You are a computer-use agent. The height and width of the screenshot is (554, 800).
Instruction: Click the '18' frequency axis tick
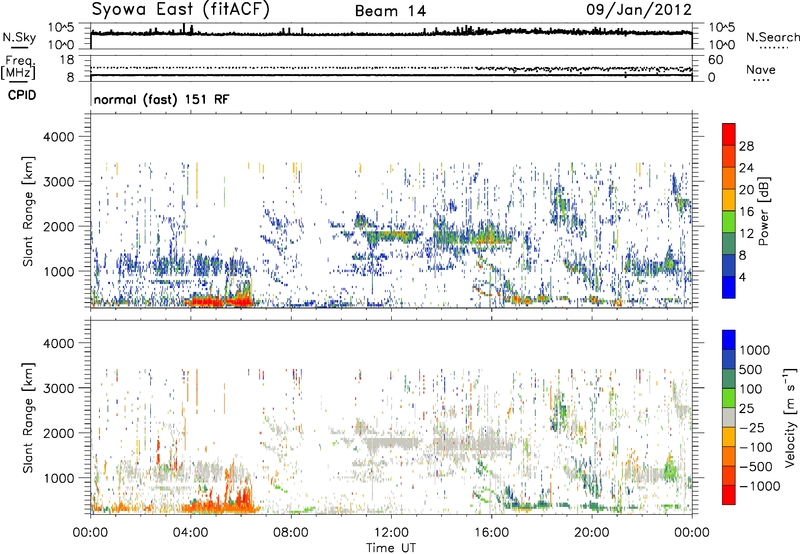pyautogui.click(x=67, y=60)
